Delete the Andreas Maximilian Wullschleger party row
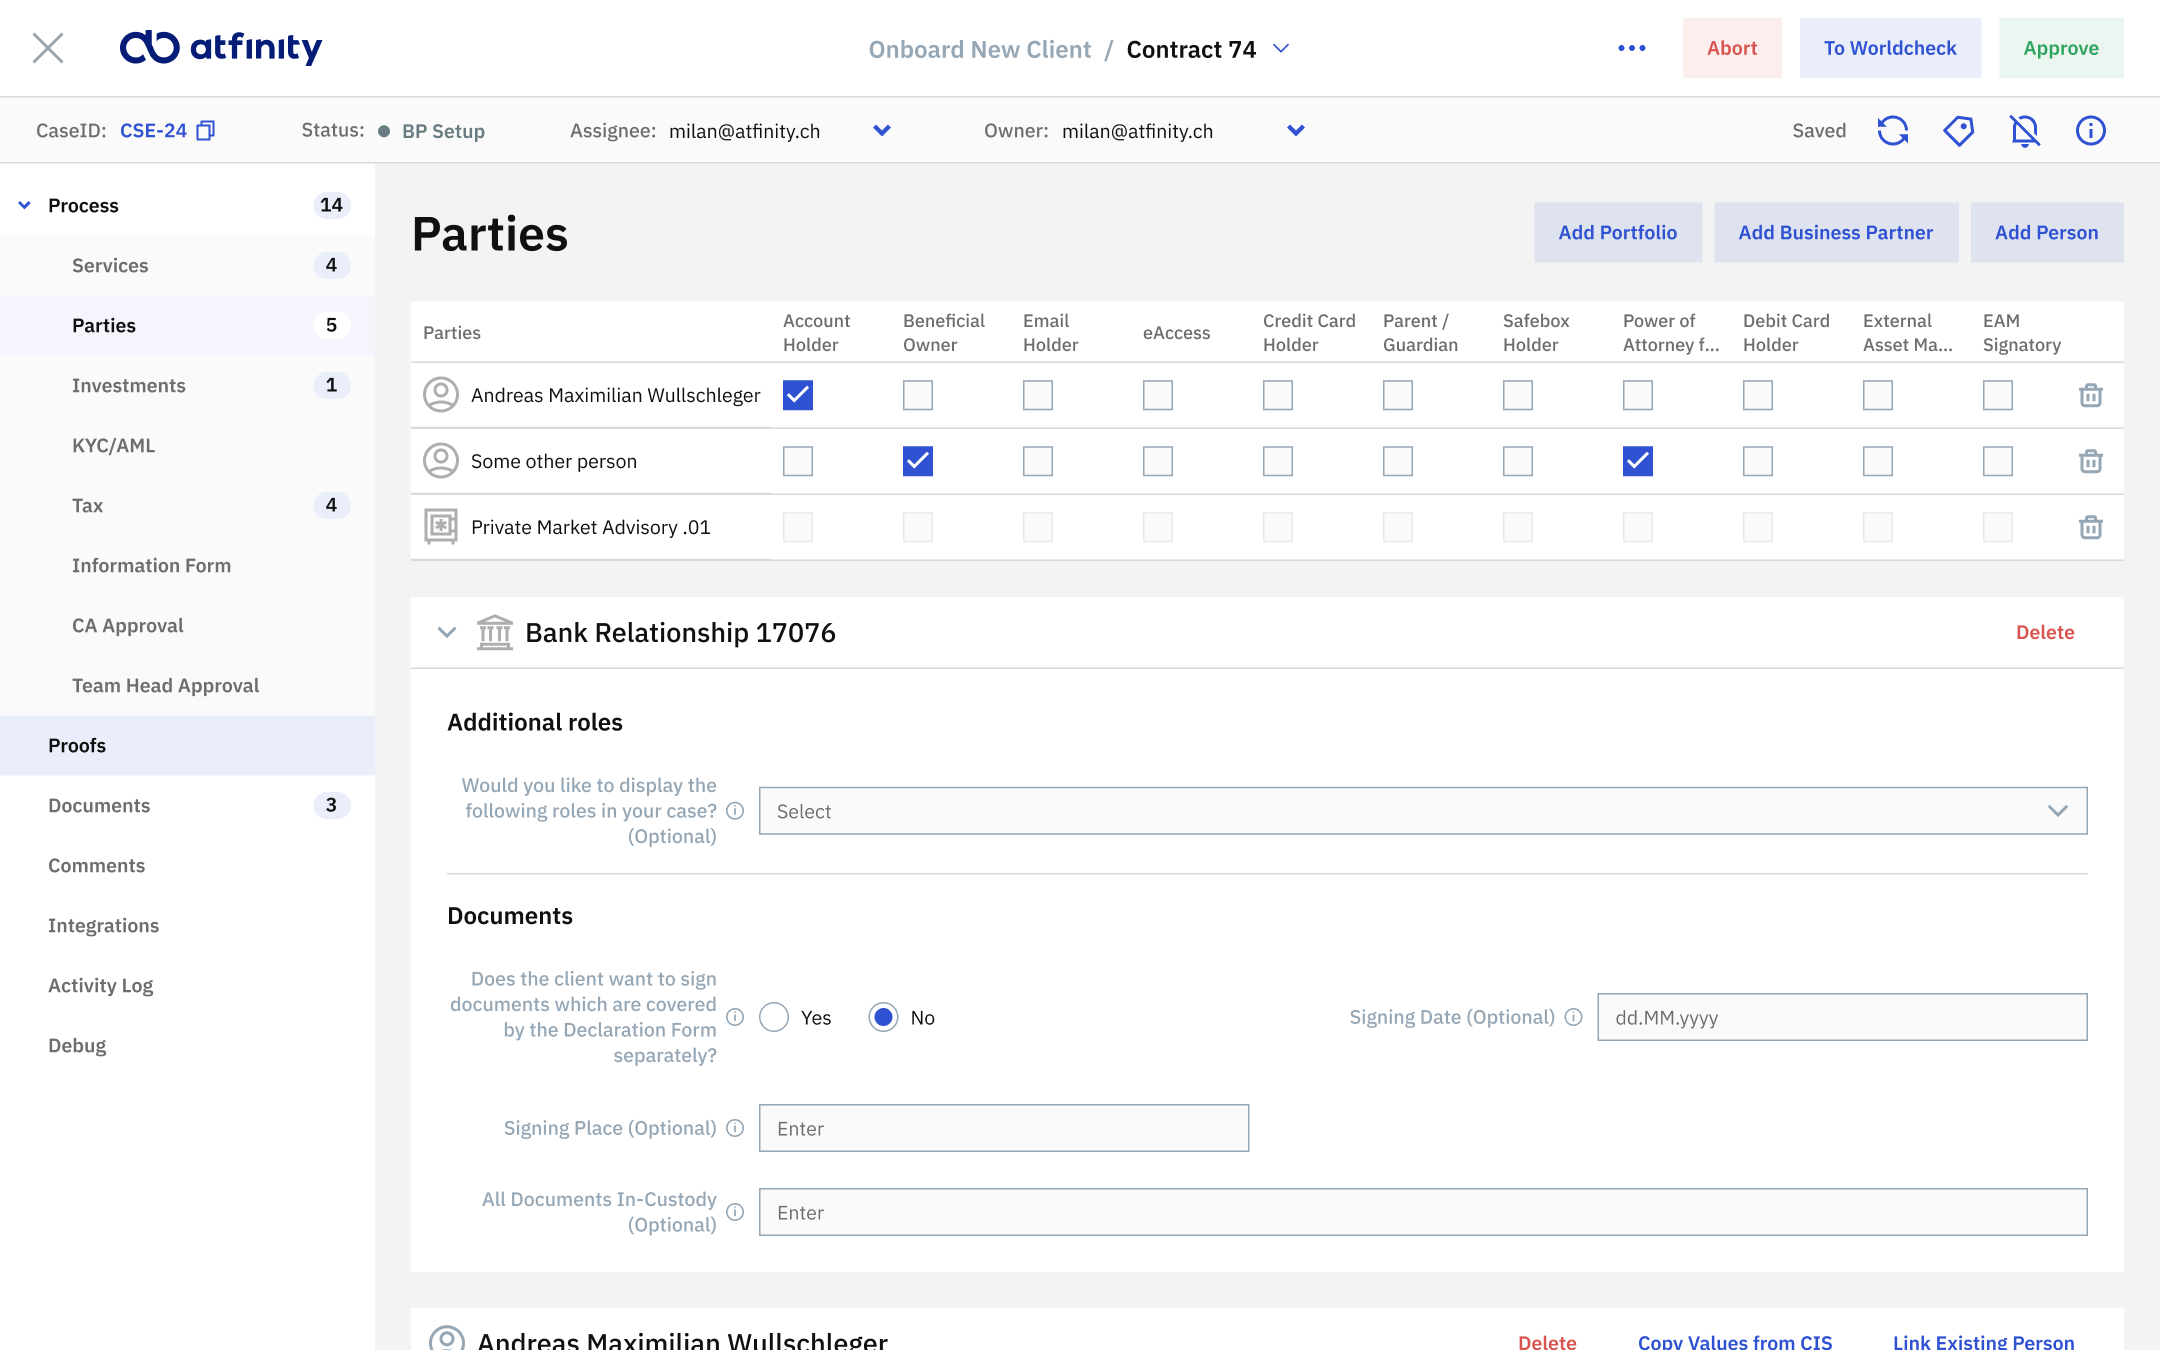 (2091, 395)
